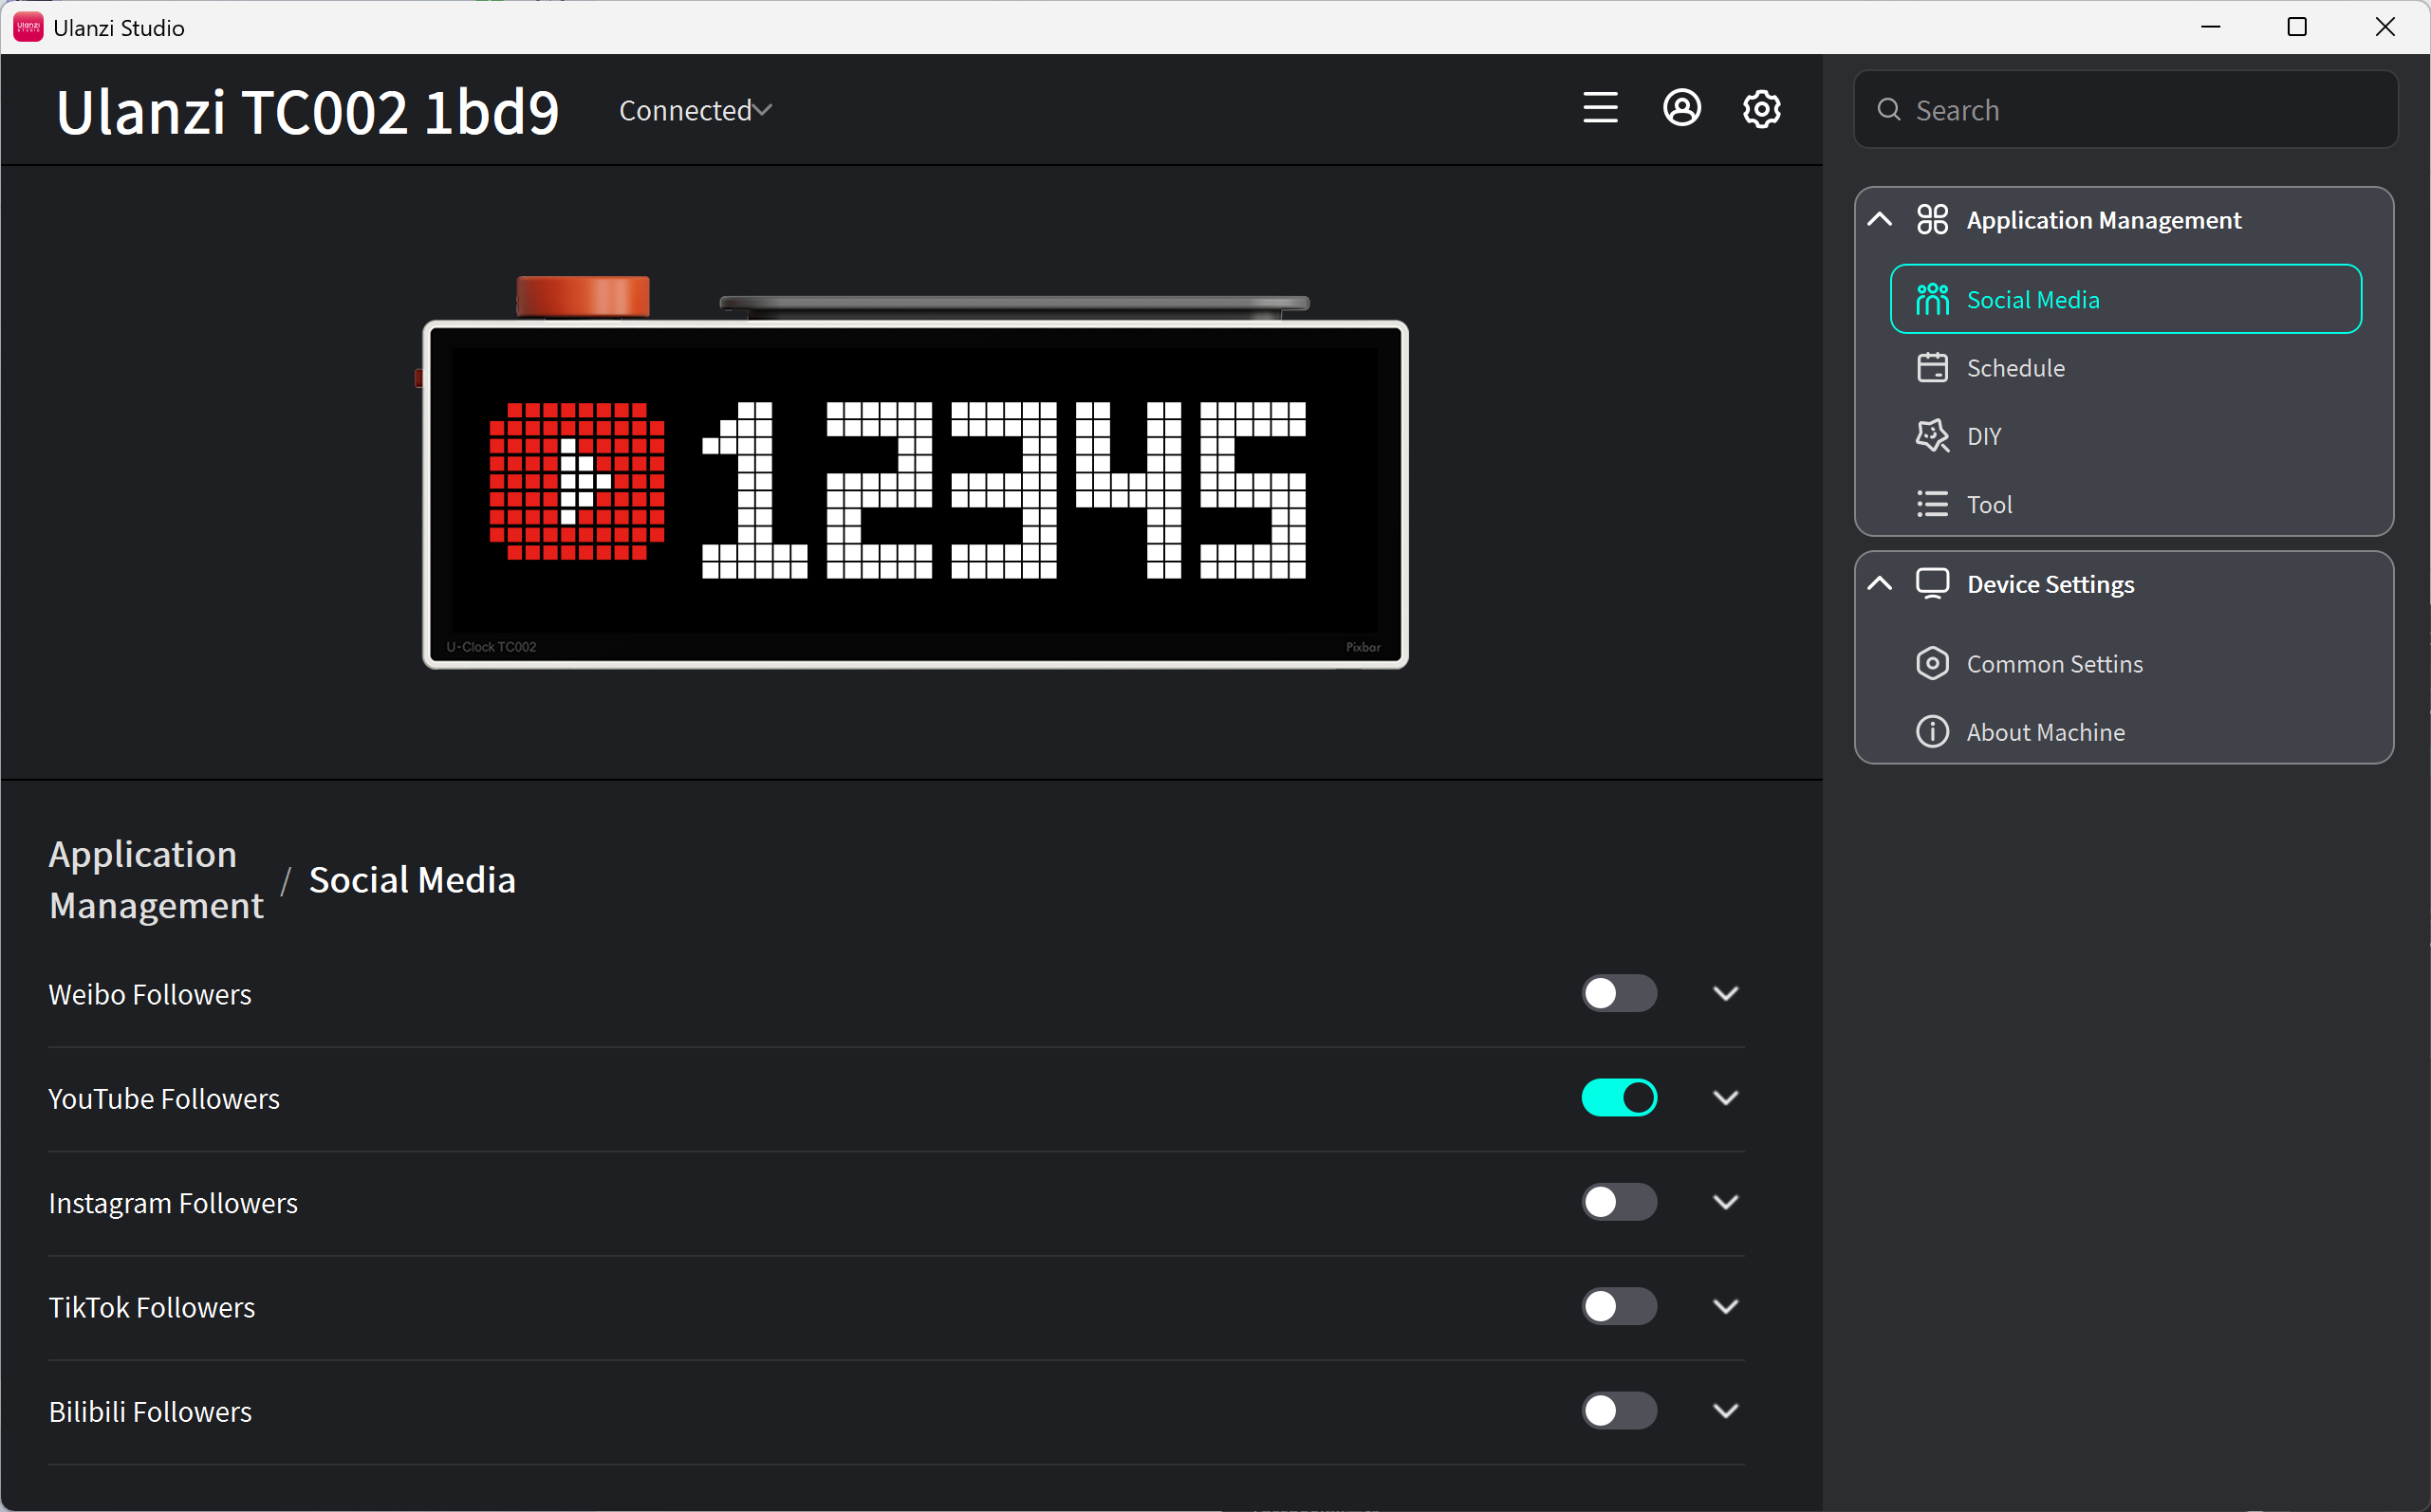This screenshot has height=1512, width=2431.
Task: Open the settings gear icon
Action: click(1762, 108)
